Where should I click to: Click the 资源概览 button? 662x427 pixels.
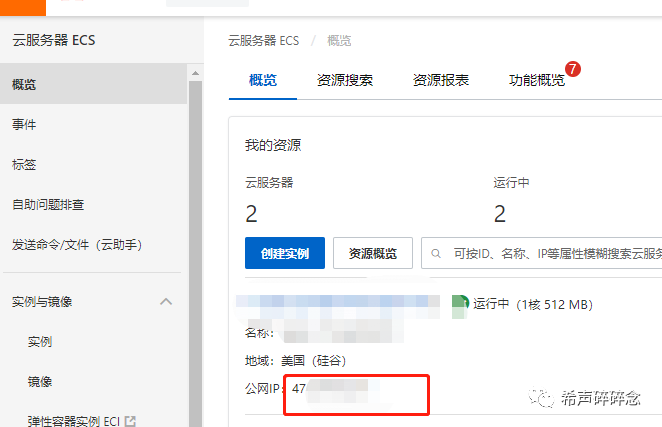point(373,253)
